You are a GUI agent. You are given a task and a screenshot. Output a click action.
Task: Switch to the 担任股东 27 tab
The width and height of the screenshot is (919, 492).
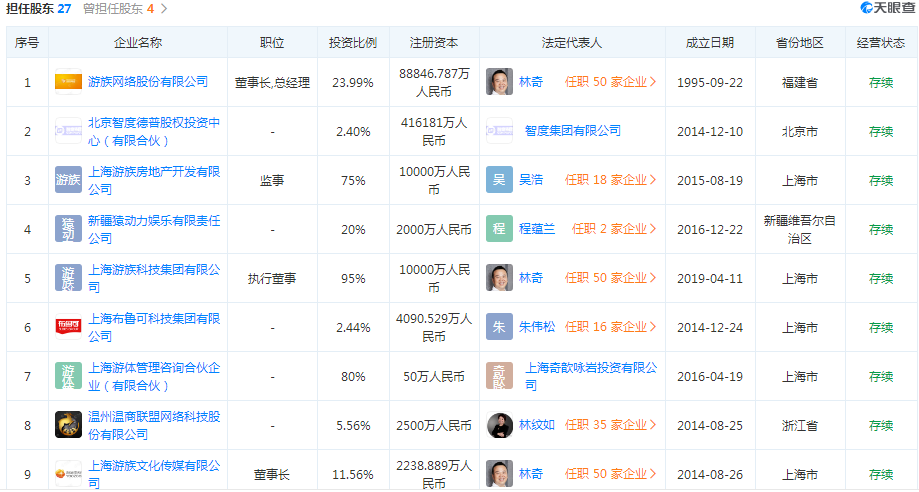click(37, 9)
